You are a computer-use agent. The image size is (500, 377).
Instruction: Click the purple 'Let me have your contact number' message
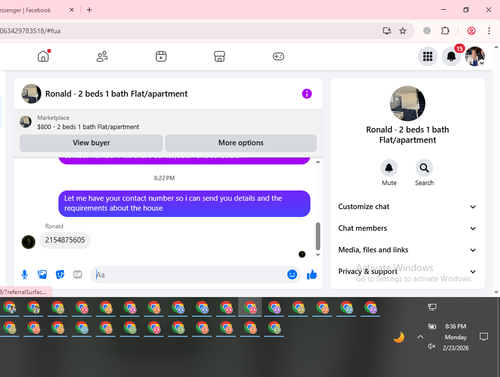click(x=184, y=203)
